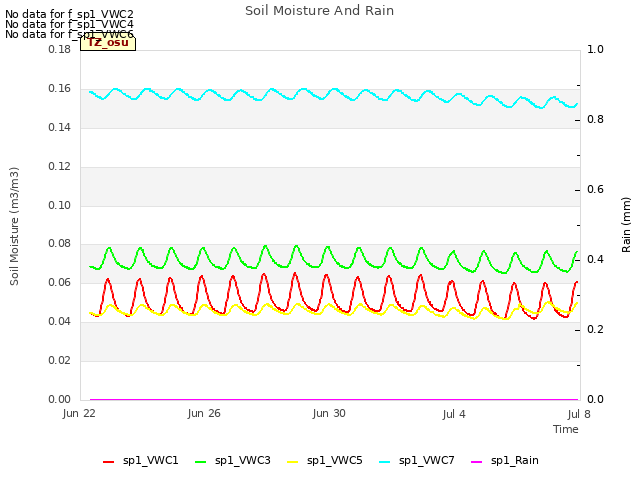640x480 pixels.
Task: Click the sp1_VWC7 legend label
Action: (427, 460)
